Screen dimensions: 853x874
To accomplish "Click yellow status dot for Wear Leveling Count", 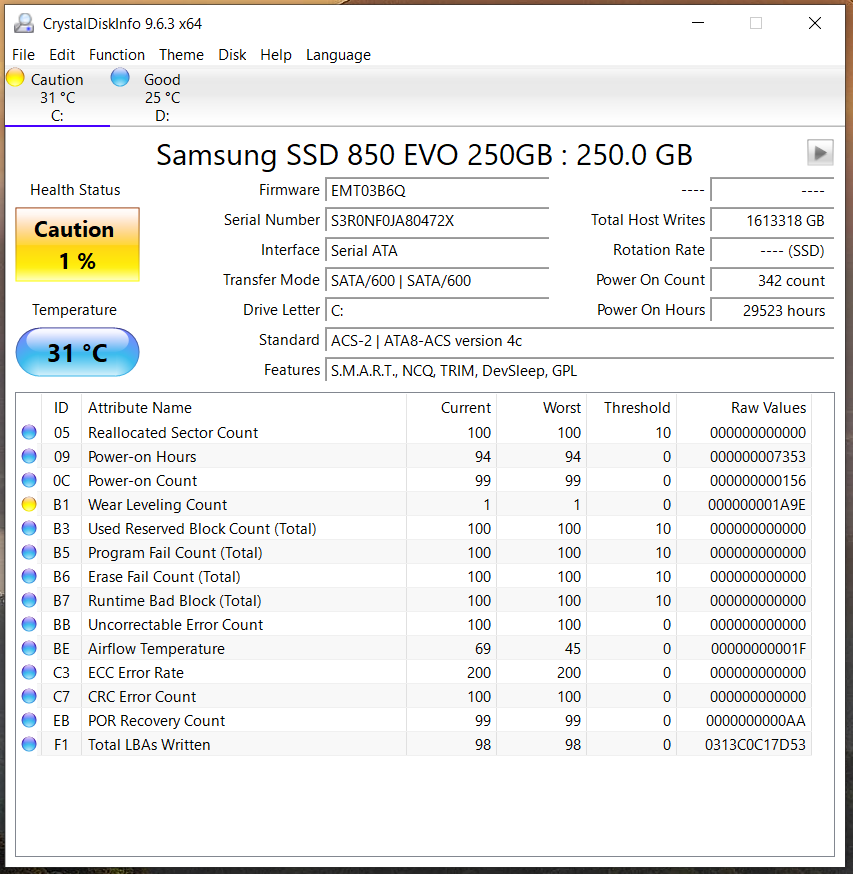I will tap(29, 505).
